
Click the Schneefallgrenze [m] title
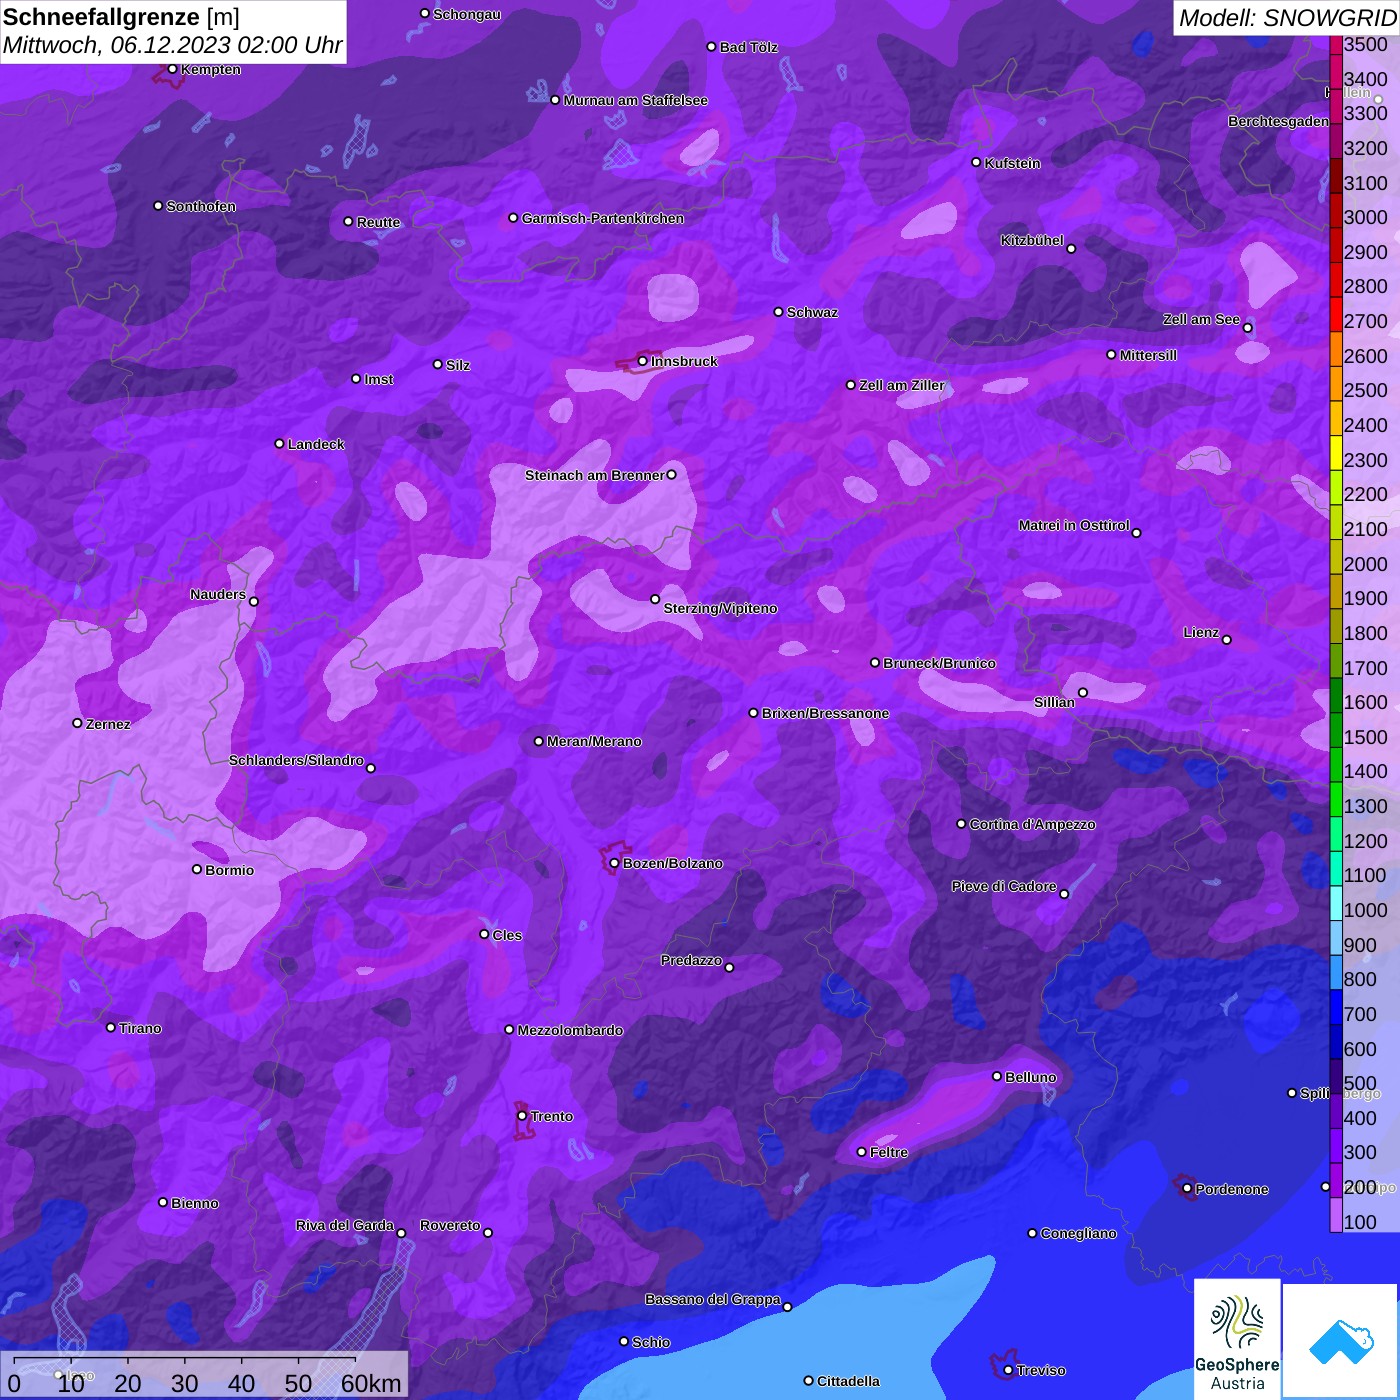click(x=121, y=17)
